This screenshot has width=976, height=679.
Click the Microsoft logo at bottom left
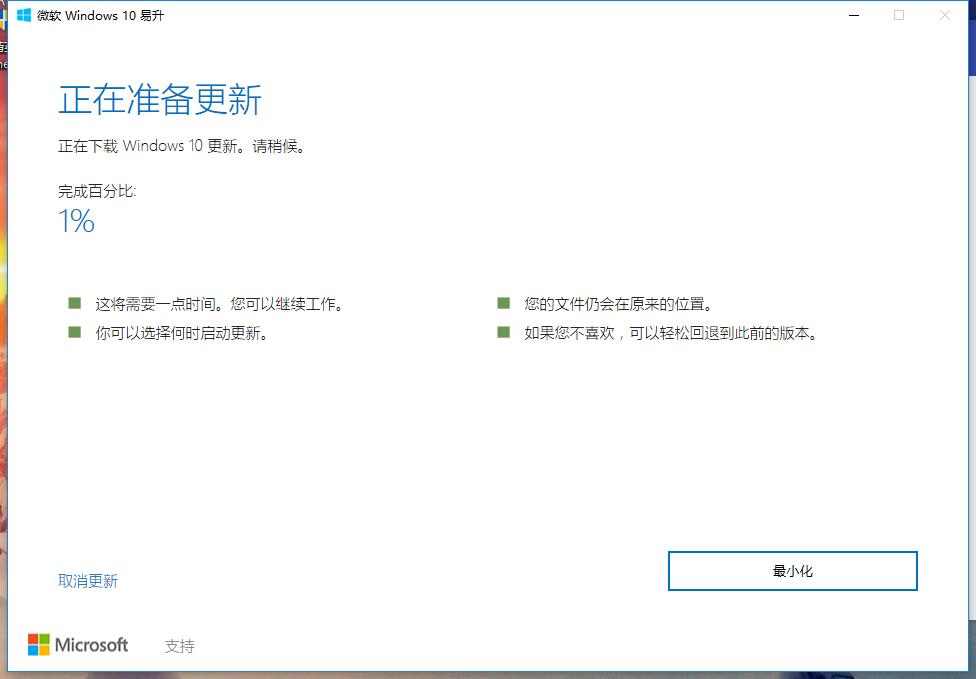pos(78,645)
